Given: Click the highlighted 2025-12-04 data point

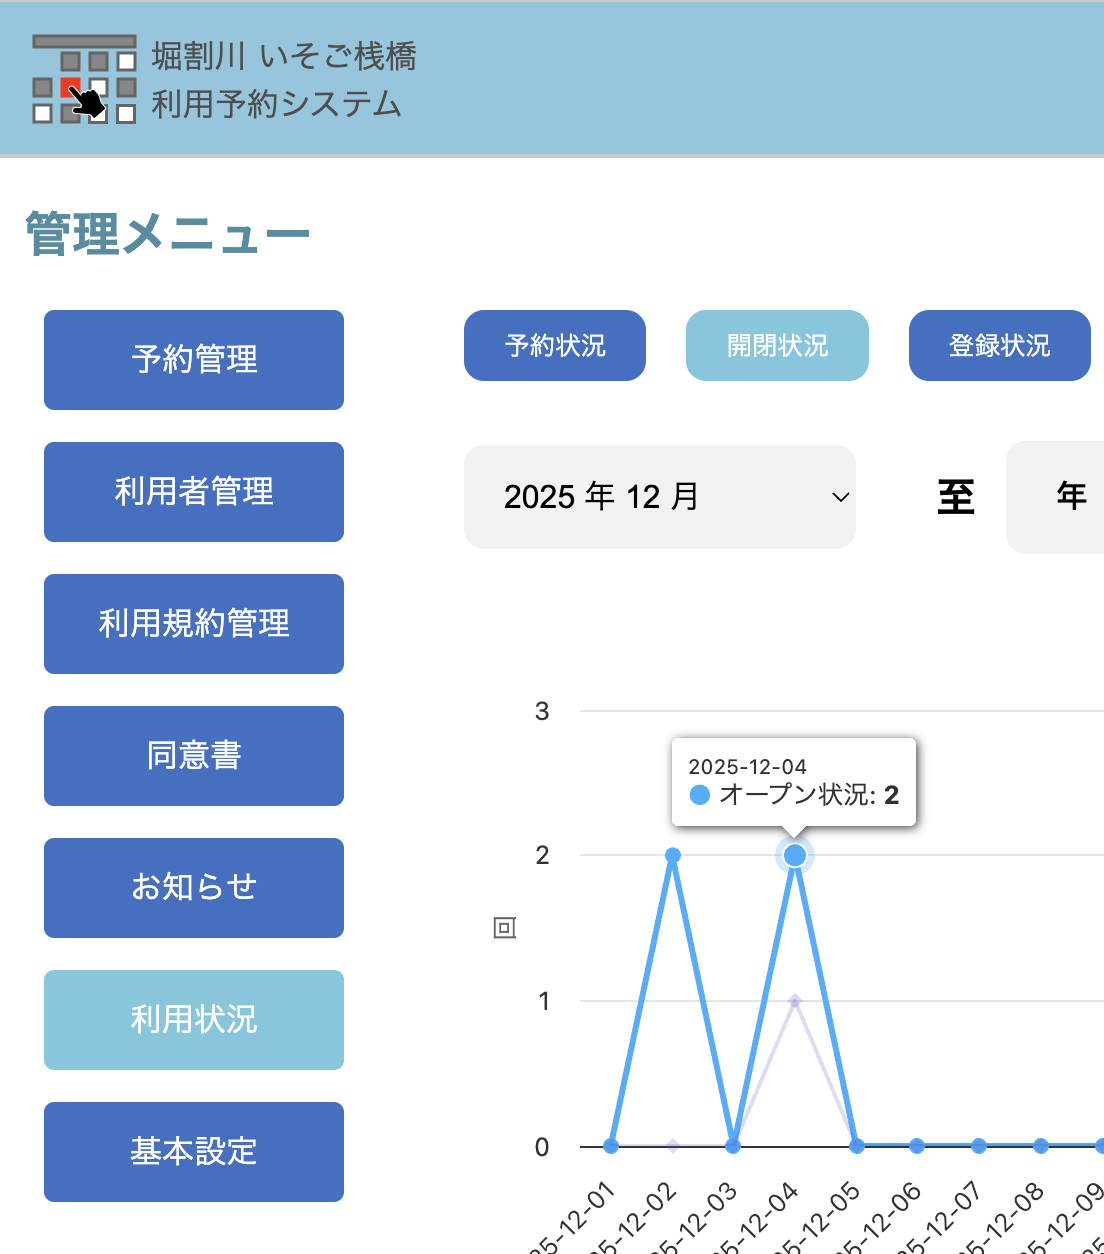Looking at the screenshot, I should click(795, 855).
